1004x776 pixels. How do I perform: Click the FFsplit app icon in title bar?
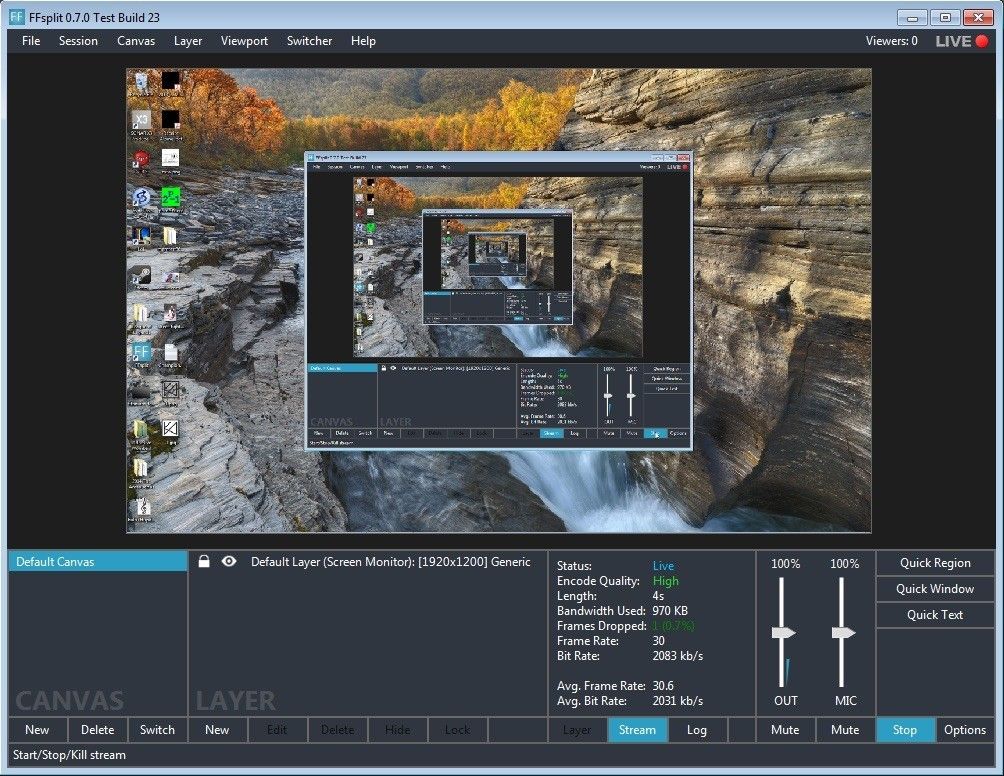click(x=16, y=17)
